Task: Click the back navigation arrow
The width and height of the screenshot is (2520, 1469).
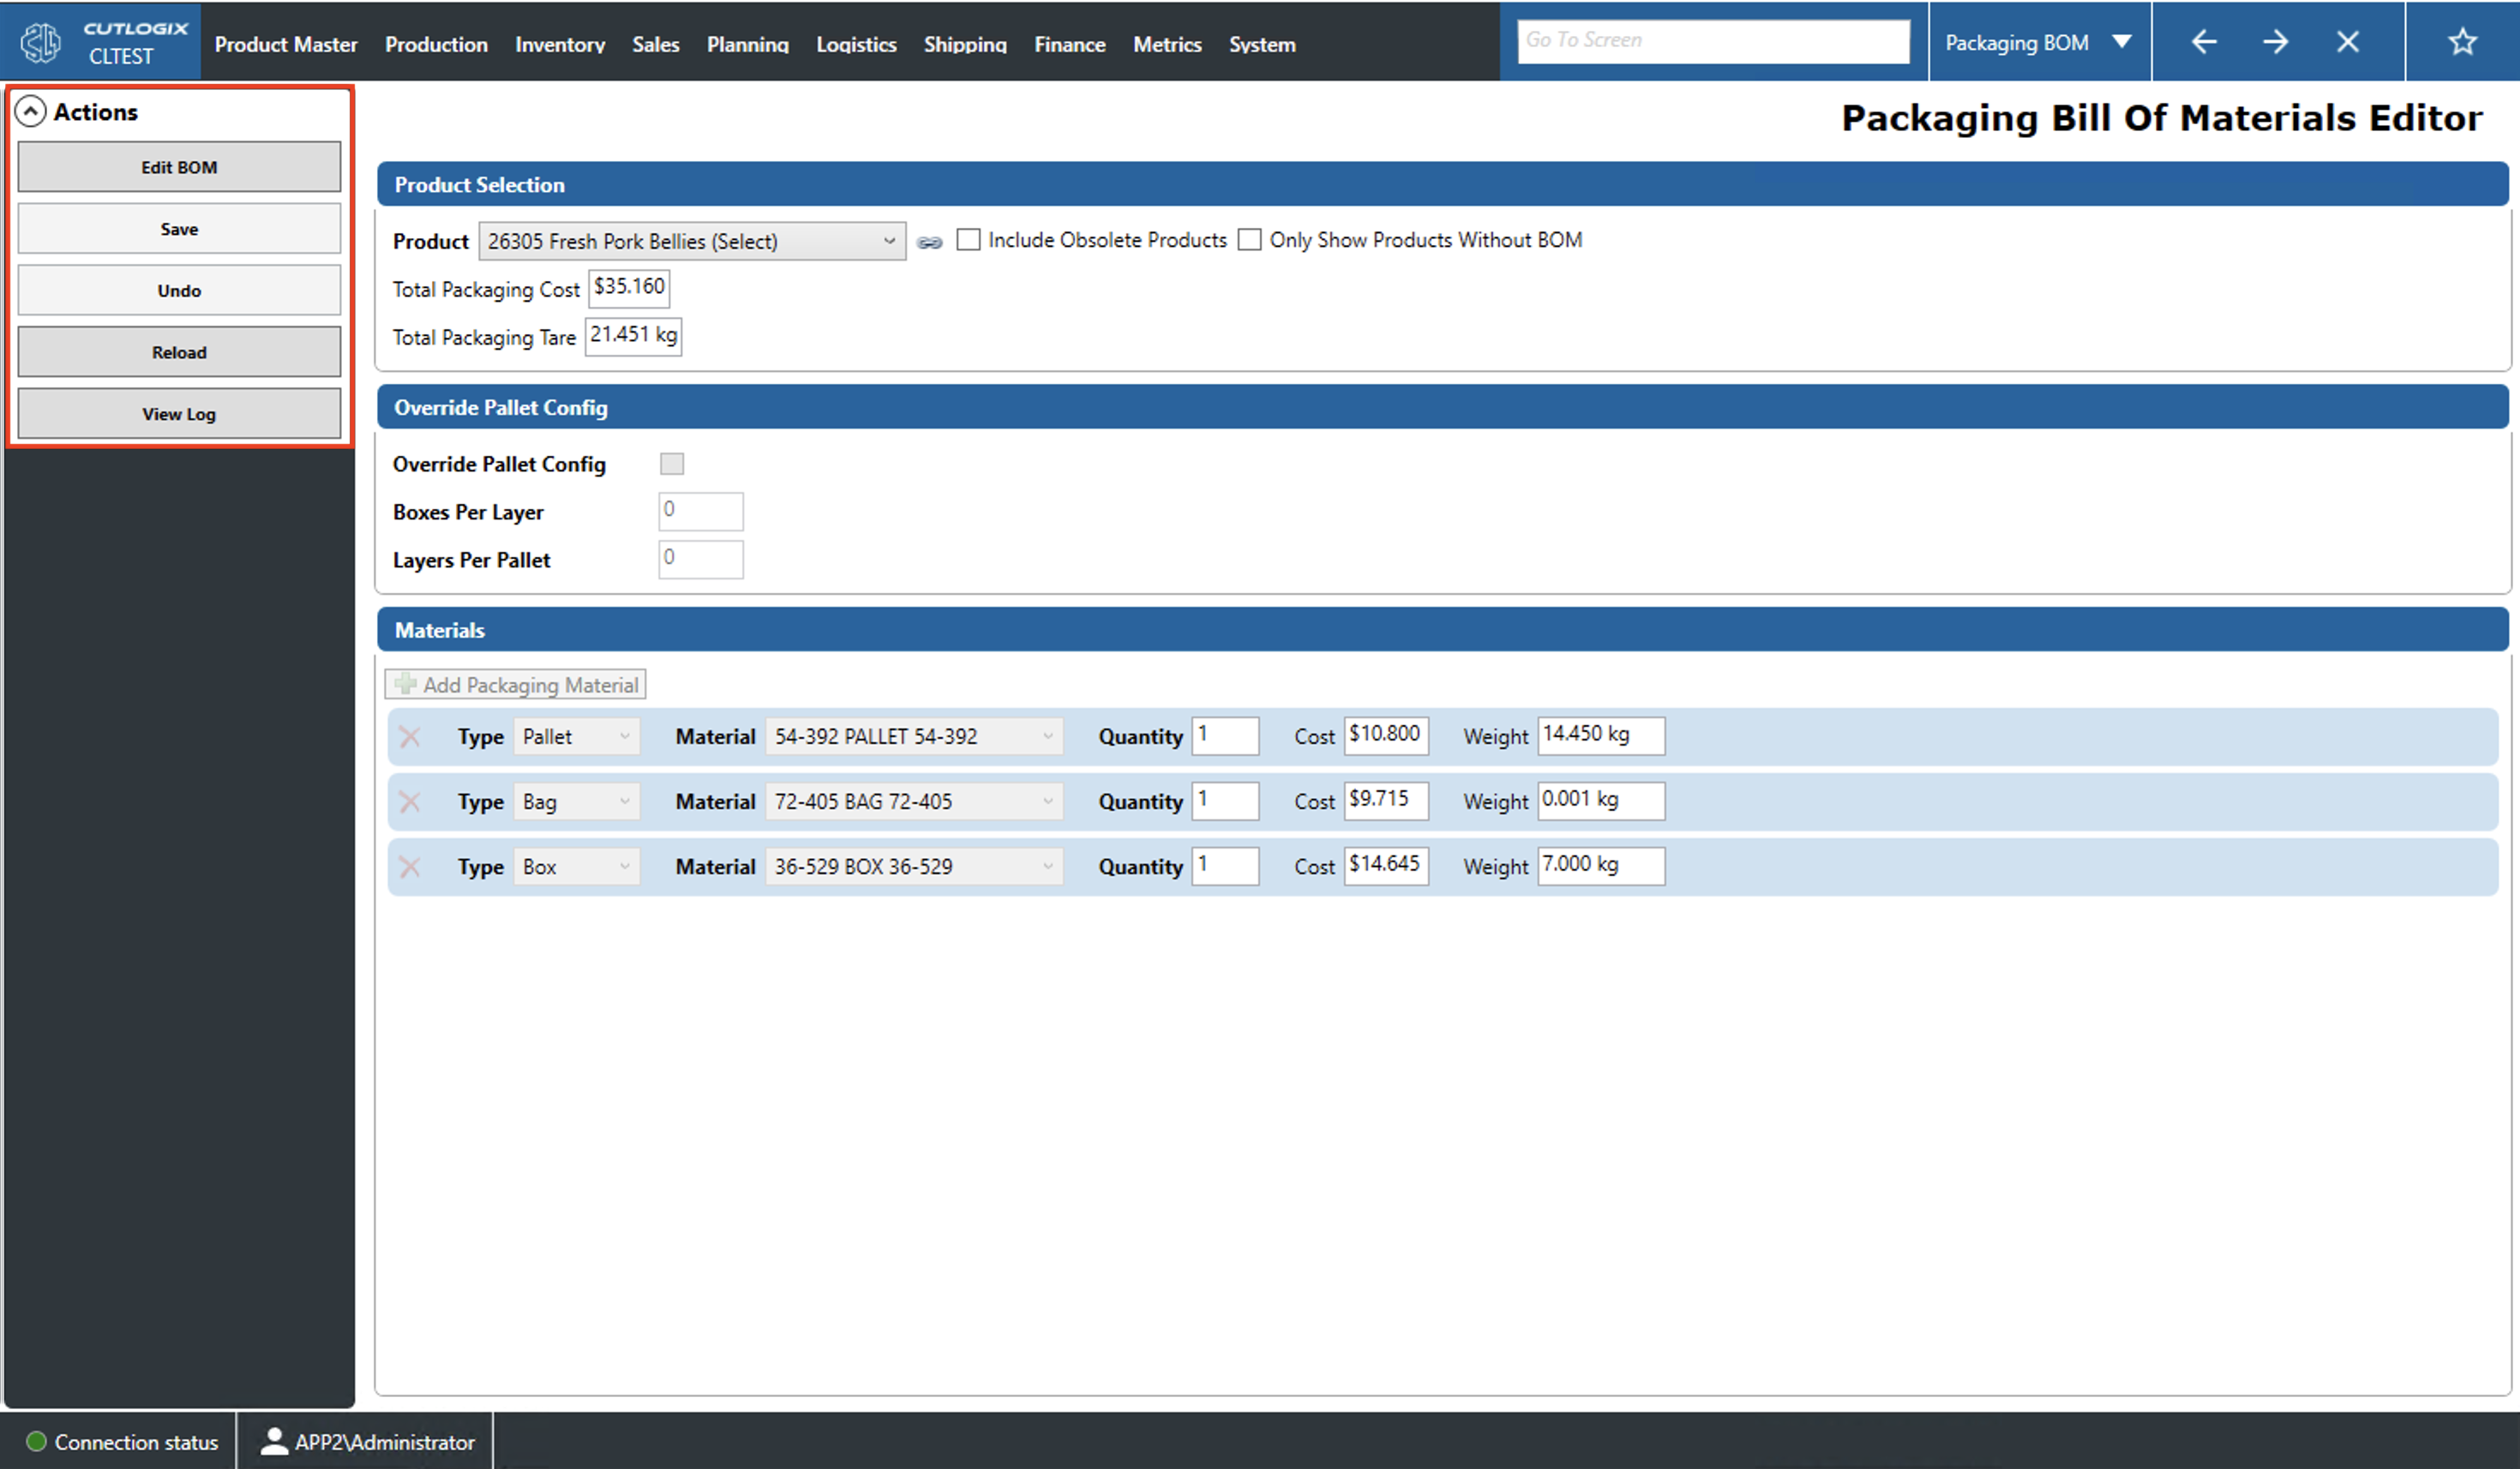Action: (2204, 42)
